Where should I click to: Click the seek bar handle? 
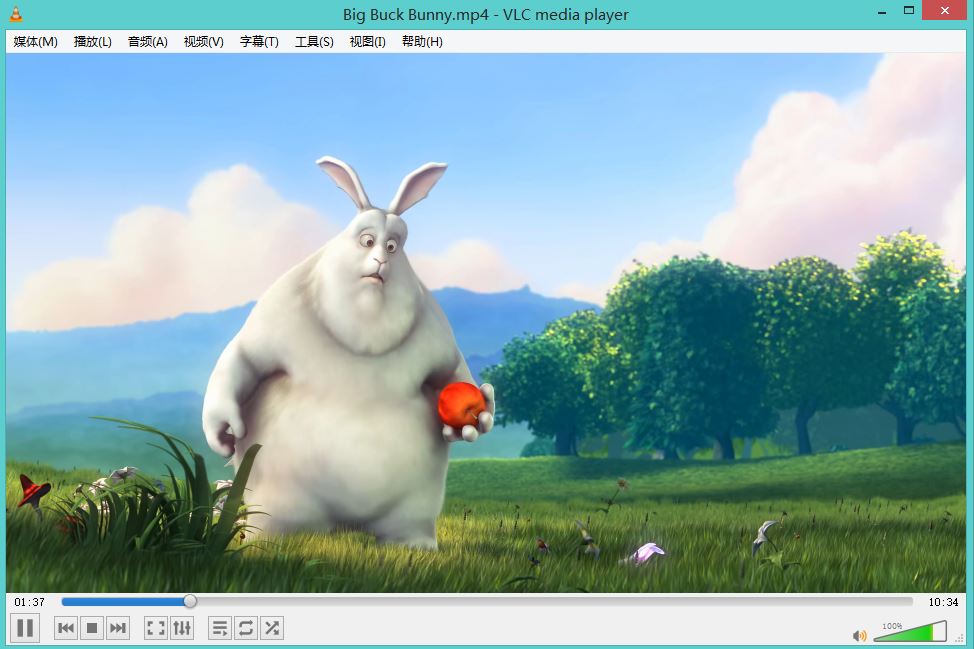[190, 602]
